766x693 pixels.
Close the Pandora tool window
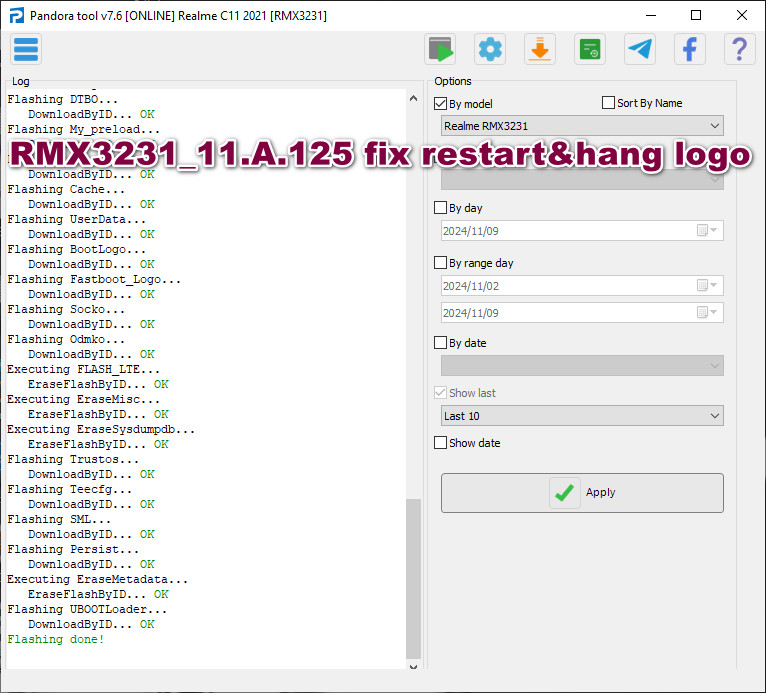point(742,15)
